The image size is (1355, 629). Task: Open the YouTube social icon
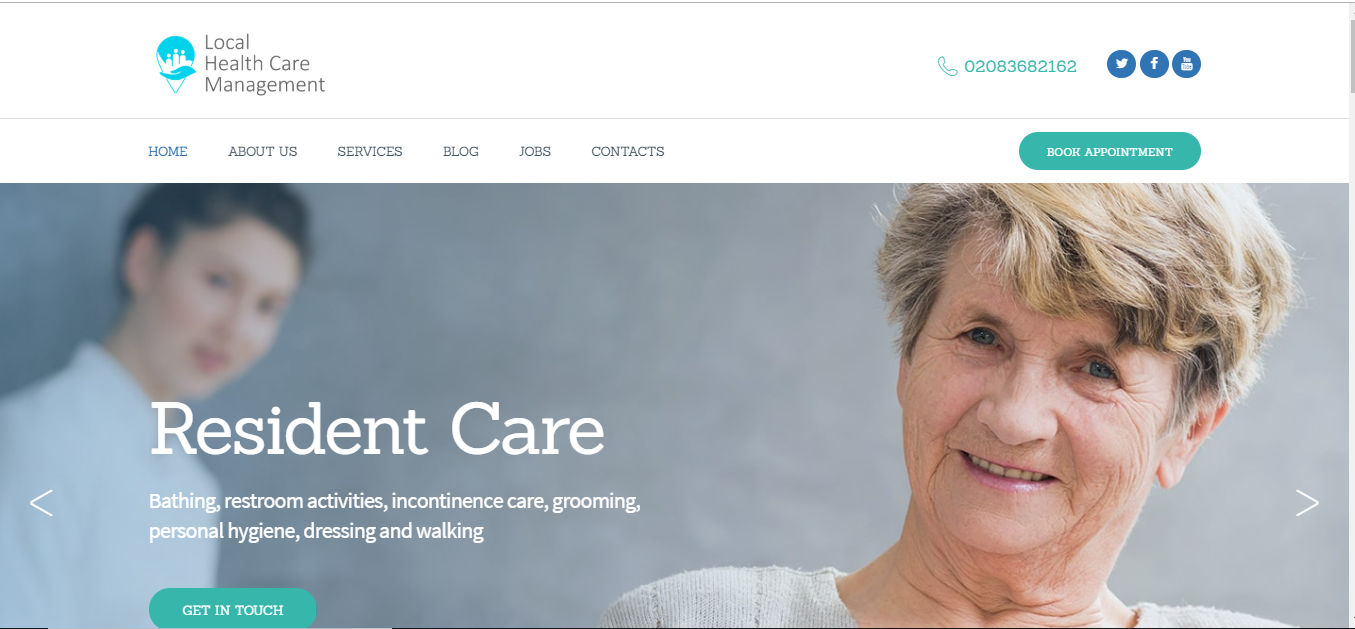(x=1186, y=64)
